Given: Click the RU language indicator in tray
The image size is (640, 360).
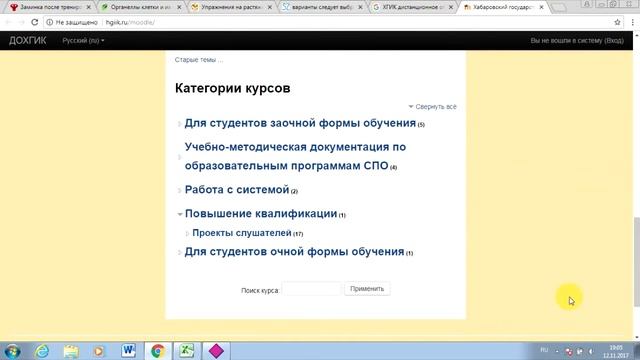Looking at the screenshot, I should (544, 350).
